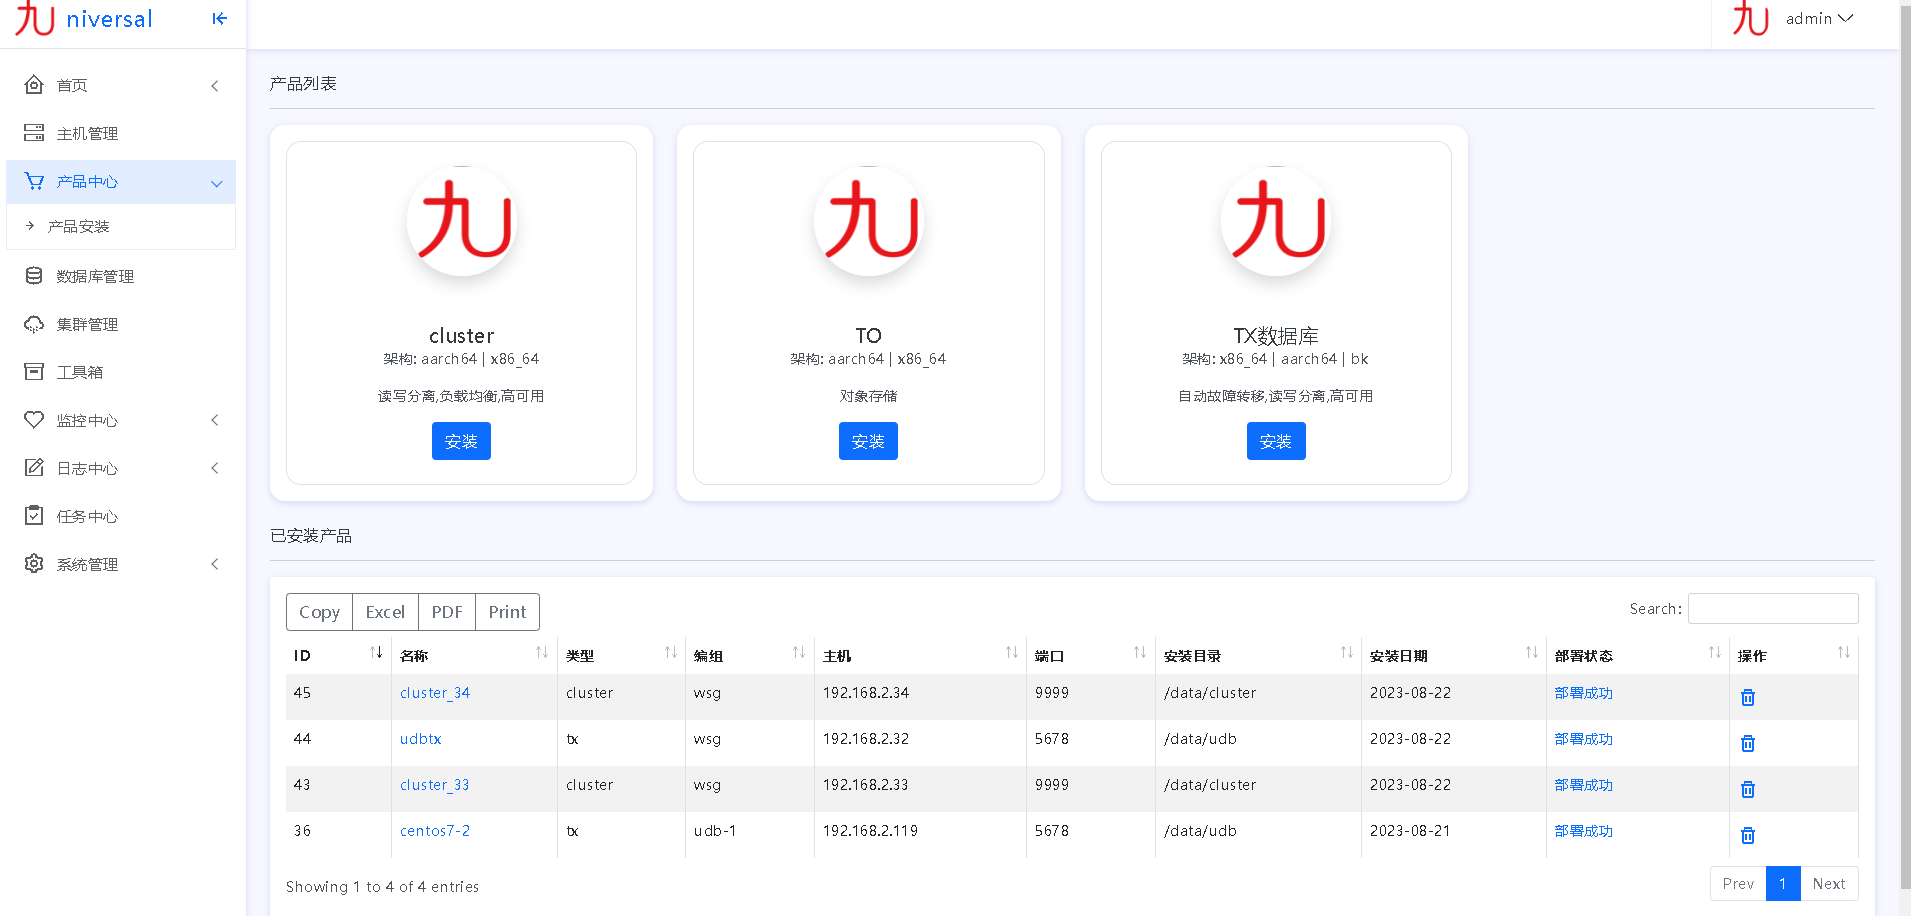Click inside the Search input field

(1772, 608)
